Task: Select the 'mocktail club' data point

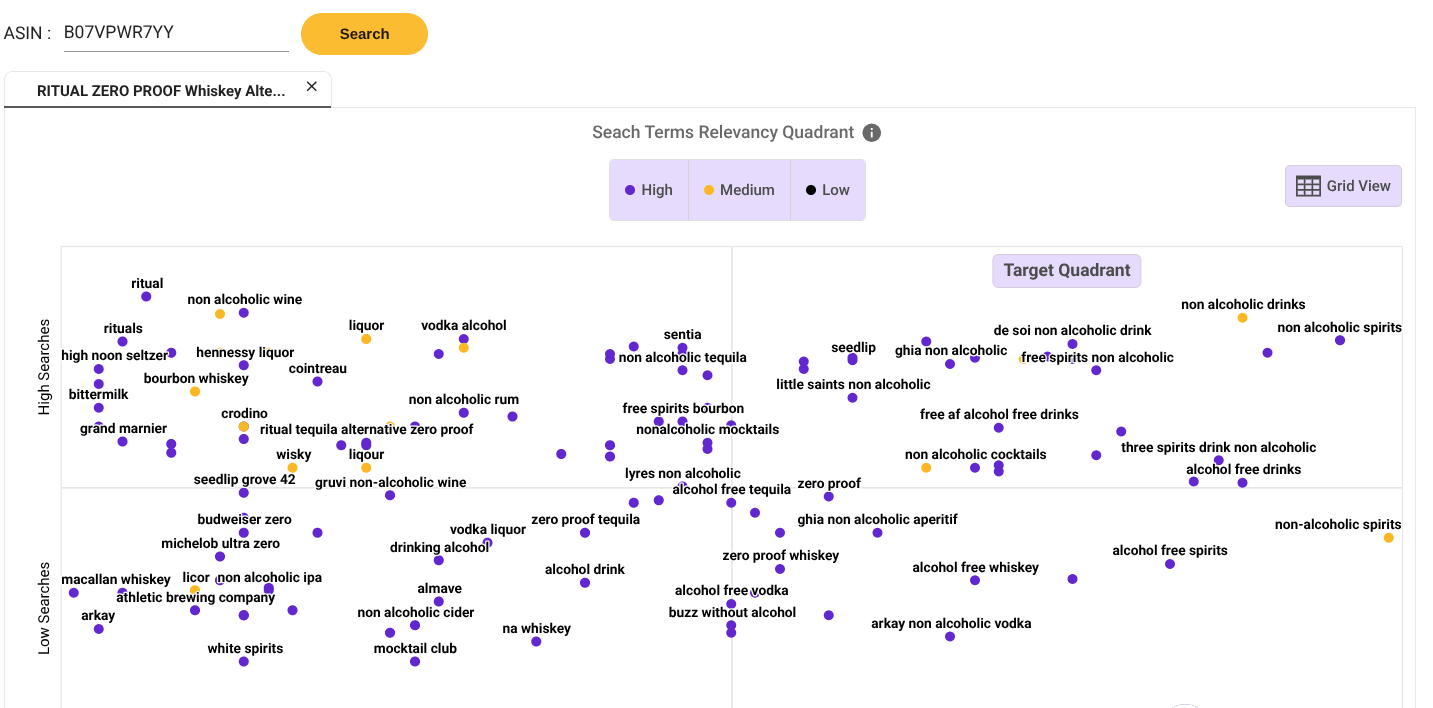Action: pos(415,662)
